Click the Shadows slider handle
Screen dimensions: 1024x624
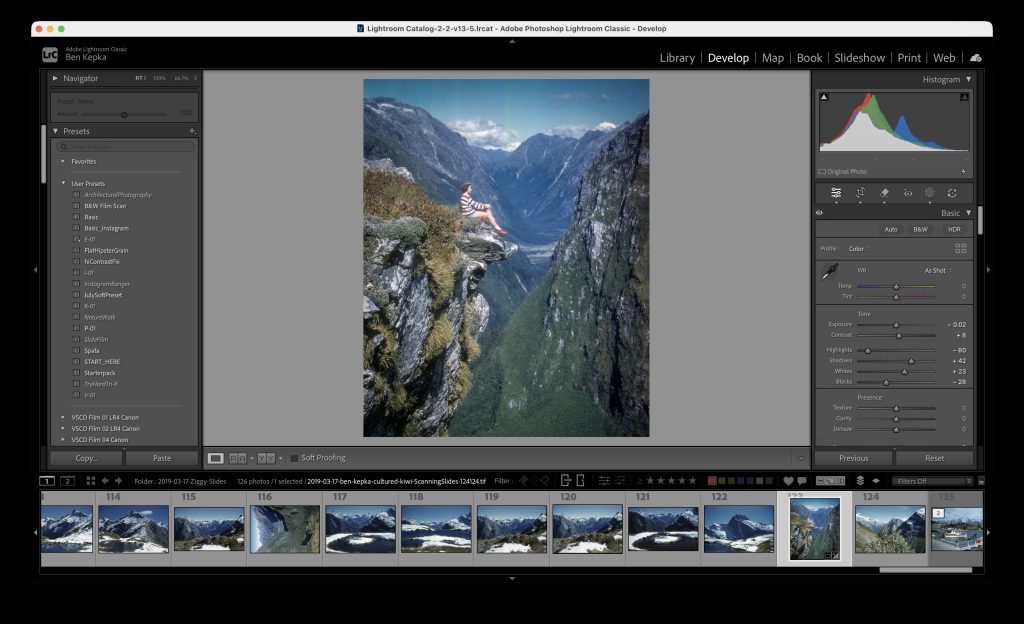[x=911, y=361]
